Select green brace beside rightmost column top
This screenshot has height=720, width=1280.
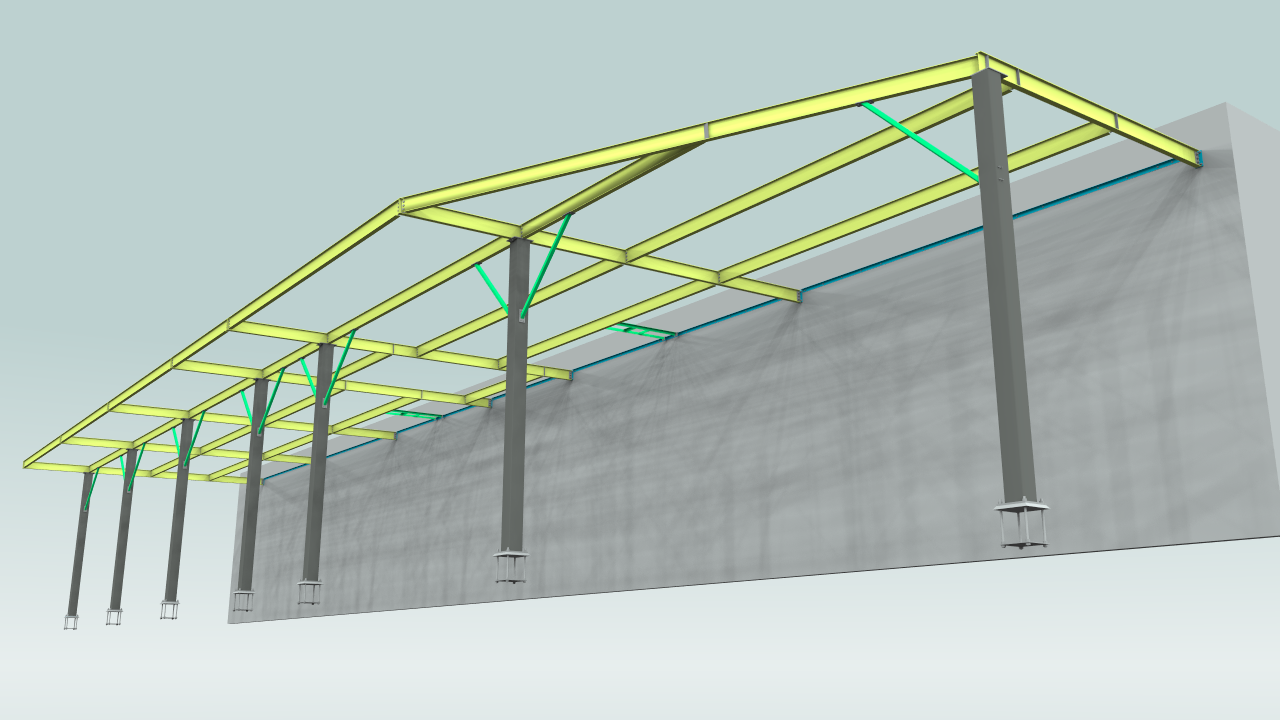[920, 142]
